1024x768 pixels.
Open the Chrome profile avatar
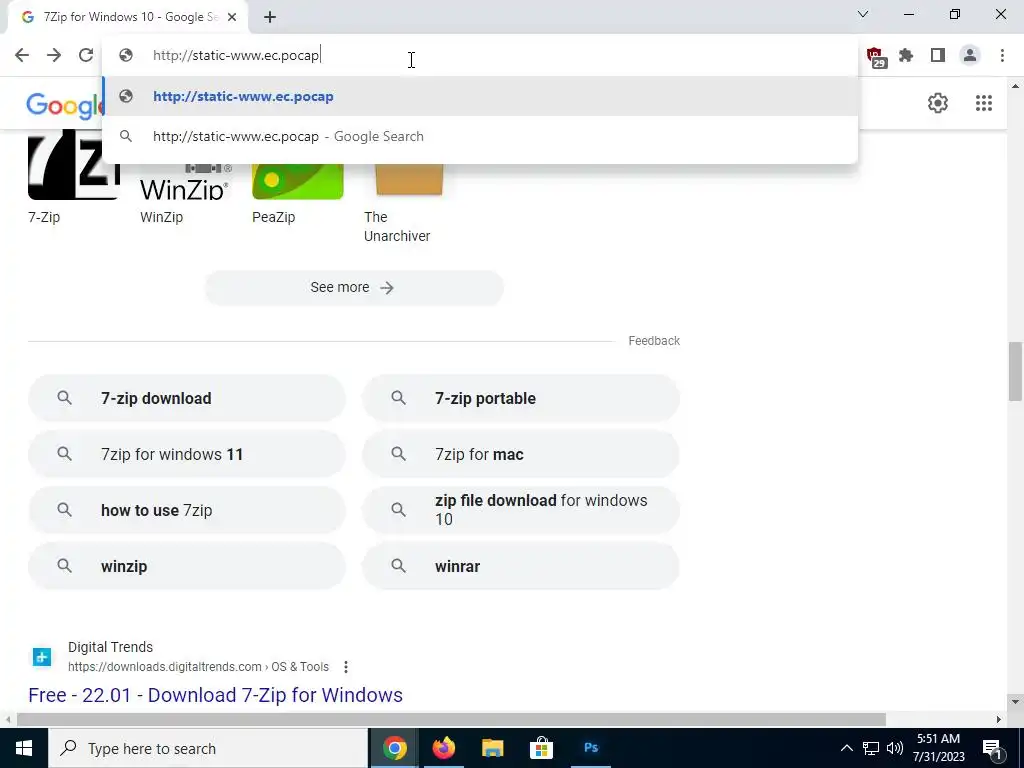pyautogui.click(x=970, y=56)
